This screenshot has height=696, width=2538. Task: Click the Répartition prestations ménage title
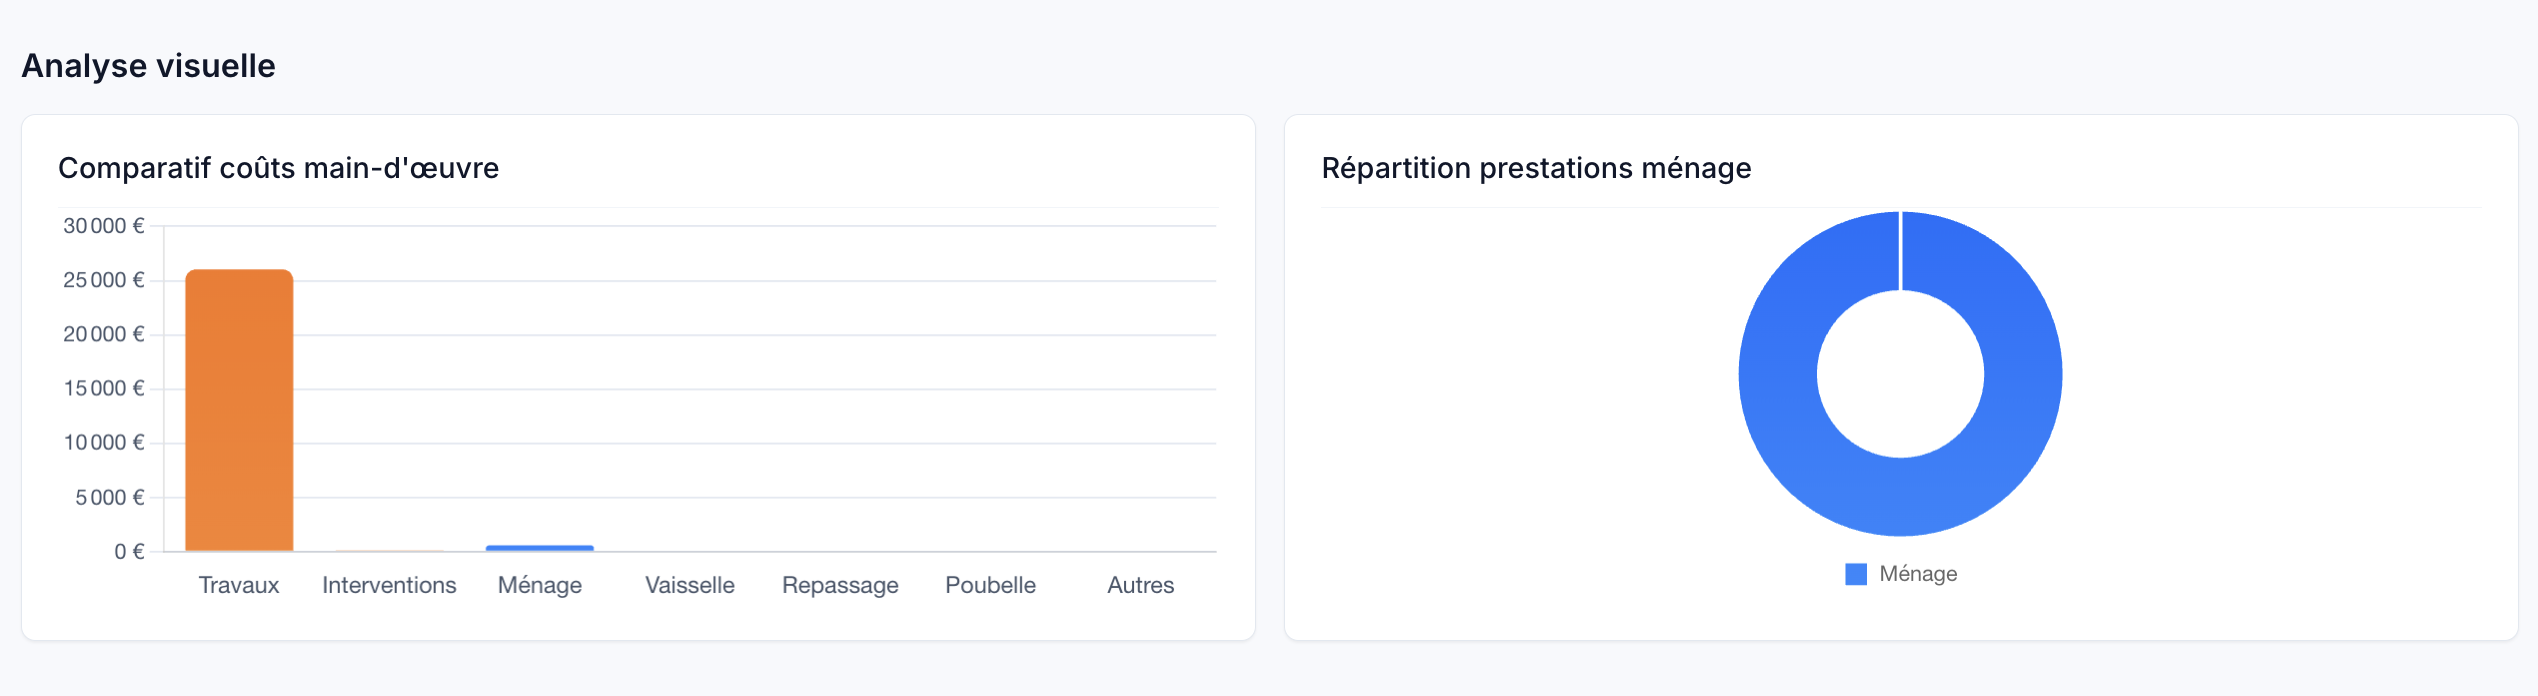[1536, 168]
